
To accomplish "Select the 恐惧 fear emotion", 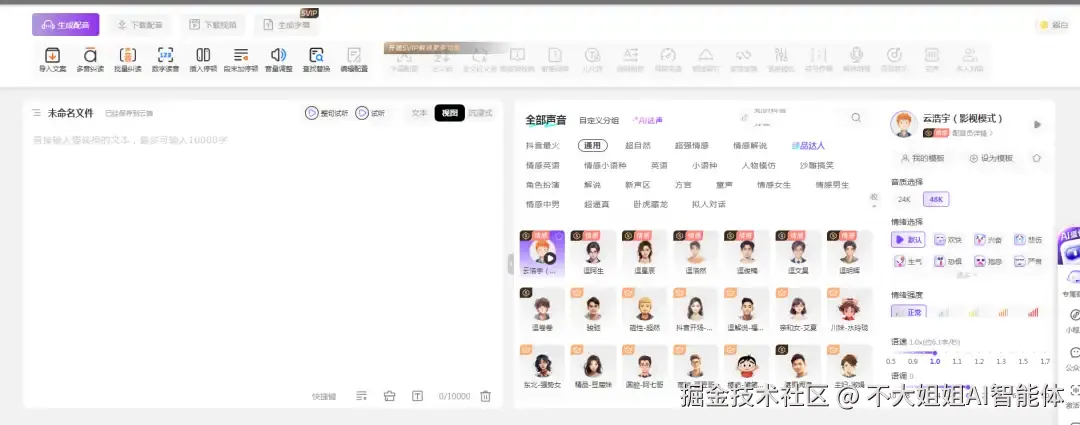I will point(948,262).
